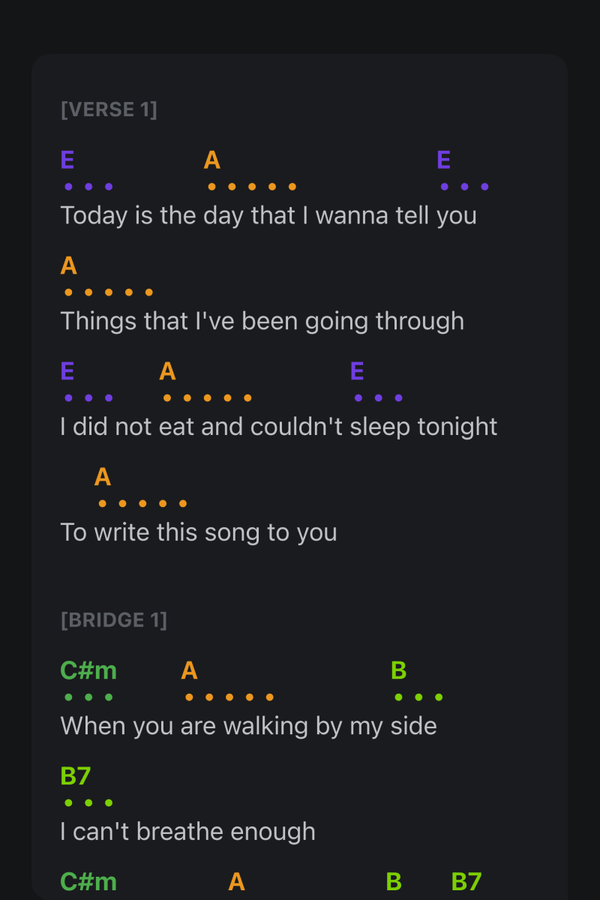Tap the E chord above "Today"
600x900 pixels.
pyautogui.click(x=67, y=160)
